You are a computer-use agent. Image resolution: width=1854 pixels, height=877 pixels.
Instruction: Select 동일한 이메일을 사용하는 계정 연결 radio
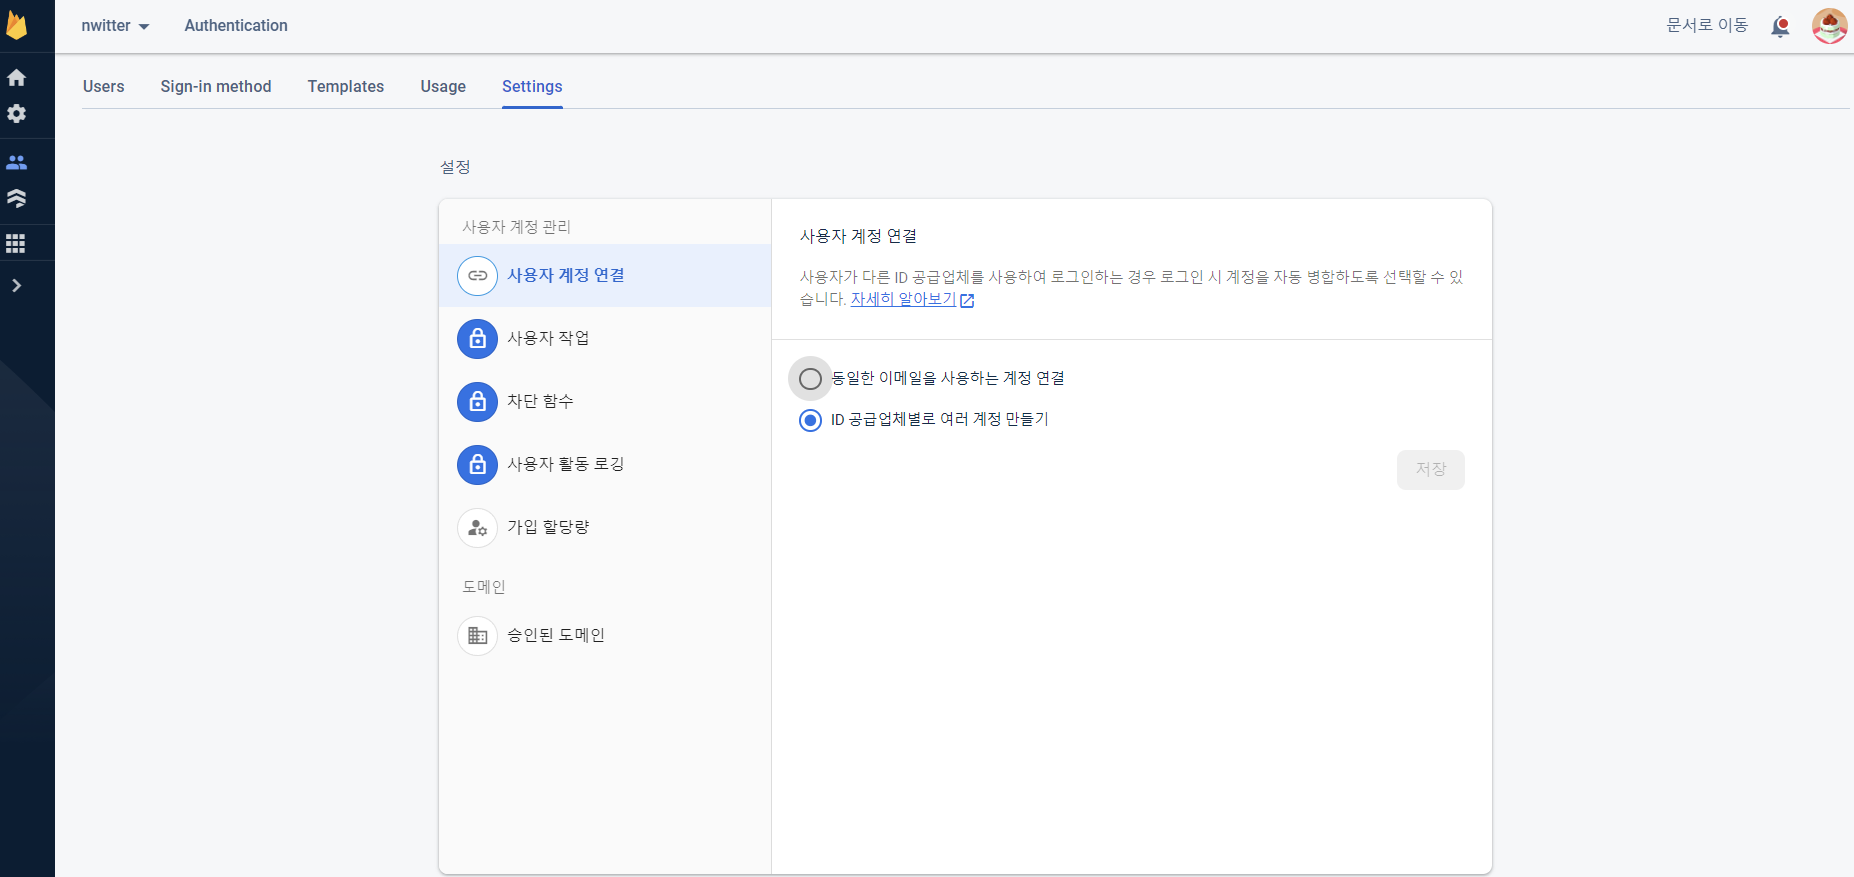(811, 379)
